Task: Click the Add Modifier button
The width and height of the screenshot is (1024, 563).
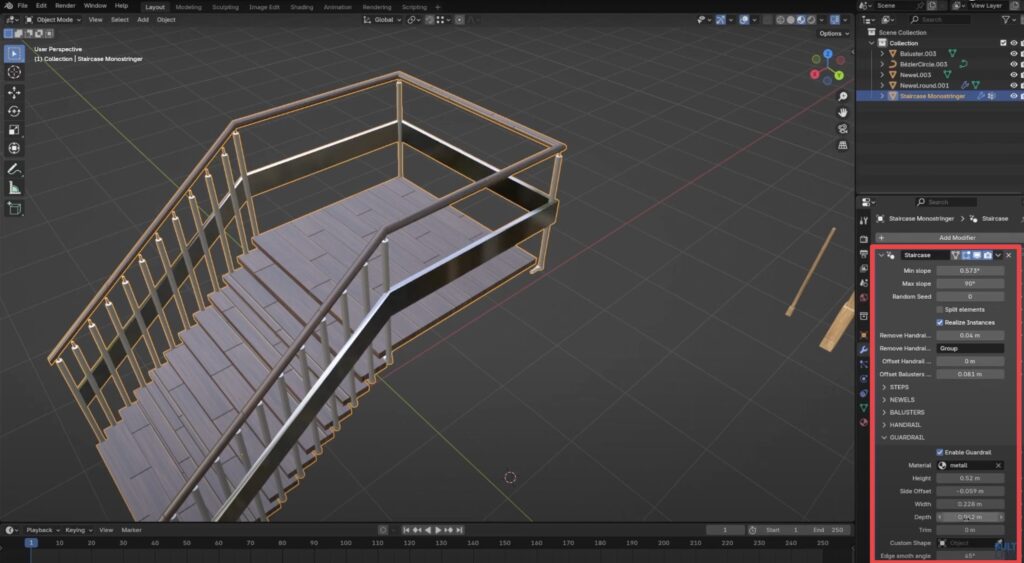Action: click(950, 238)
